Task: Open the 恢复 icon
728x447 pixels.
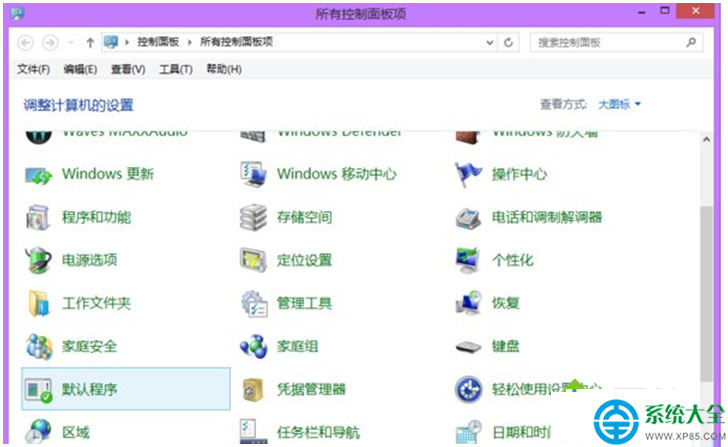Action: click(x=468, y=303)
